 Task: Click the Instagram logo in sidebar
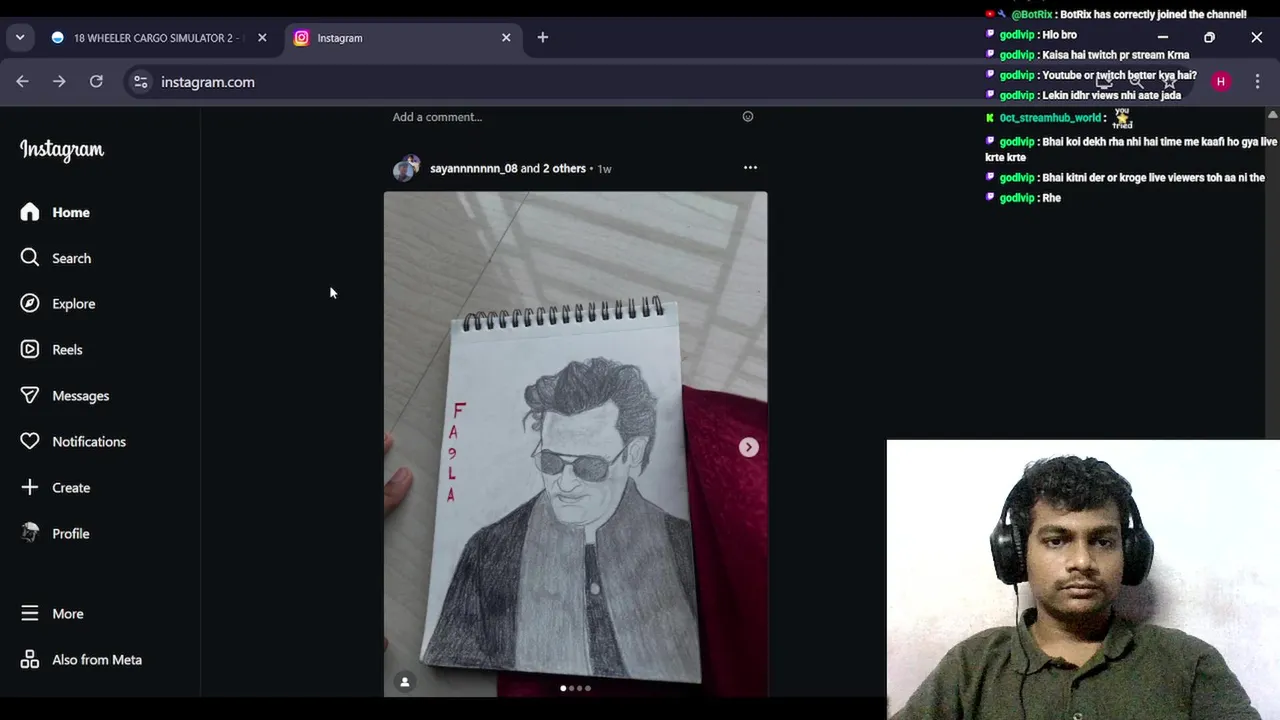coord(62,150)
